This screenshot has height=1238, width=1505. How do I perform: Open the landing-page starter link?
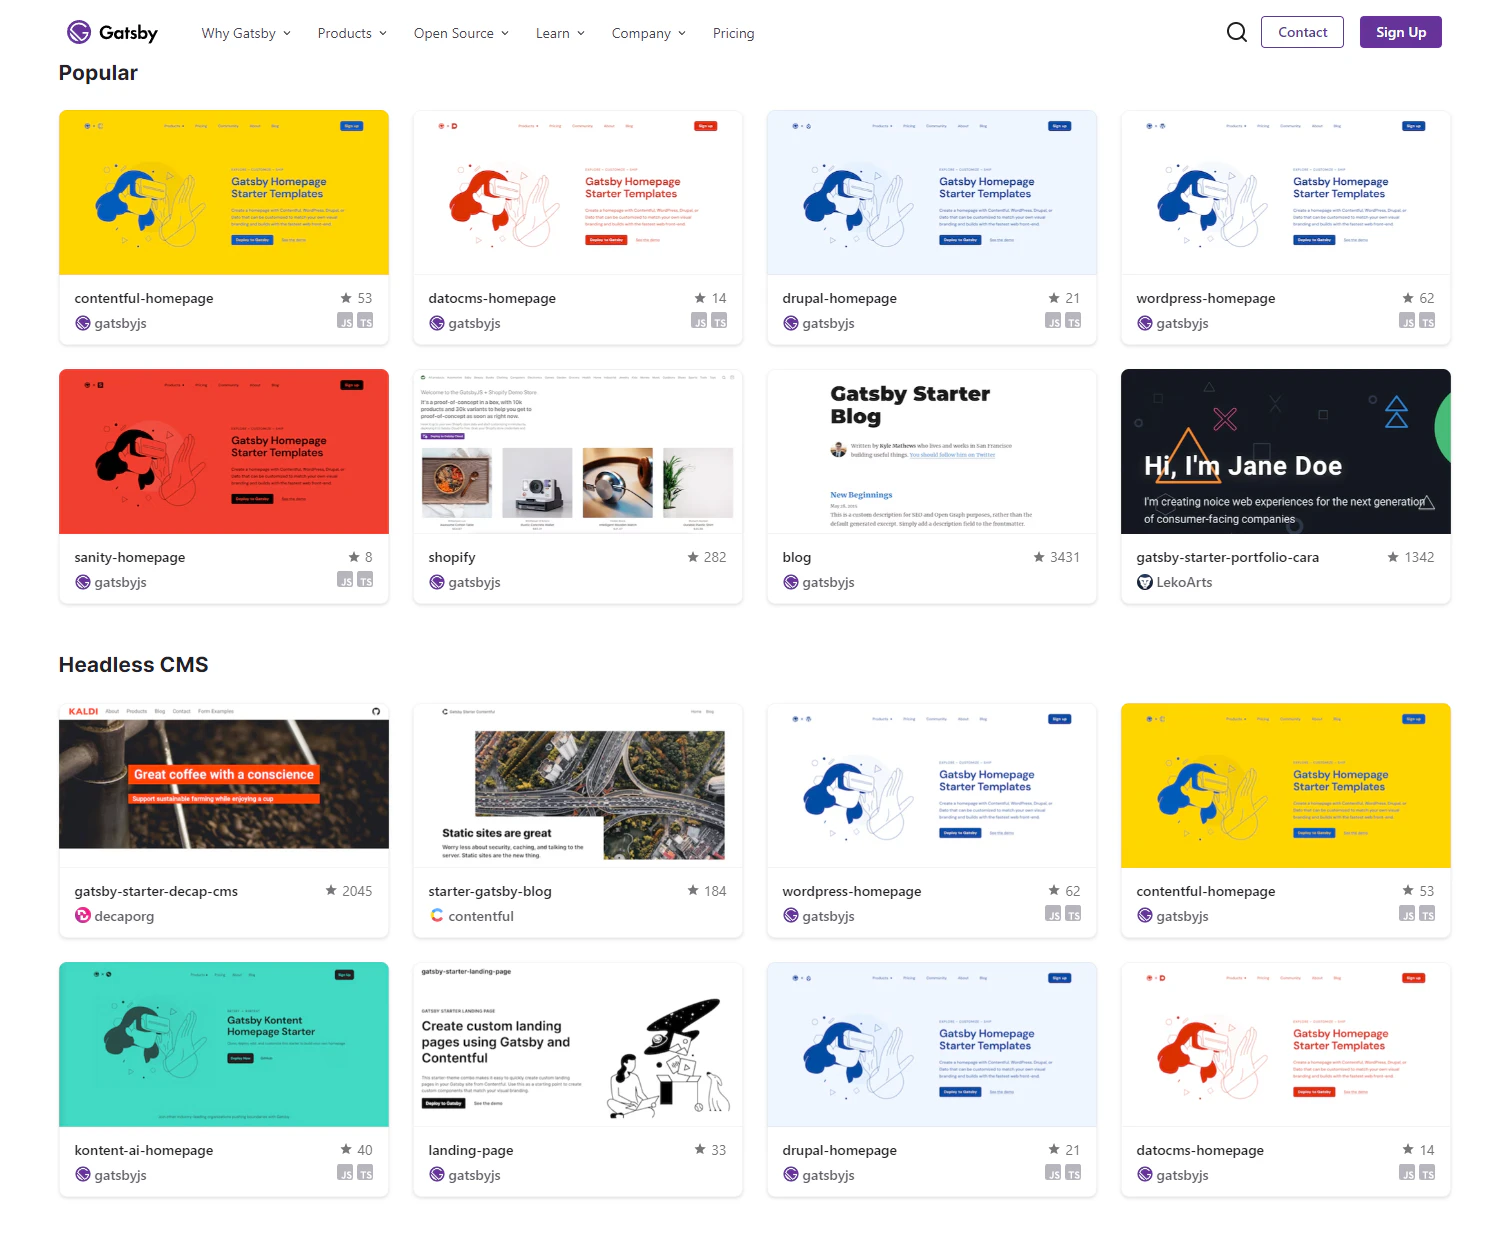pyautogui.click(x=471, y=1150)
